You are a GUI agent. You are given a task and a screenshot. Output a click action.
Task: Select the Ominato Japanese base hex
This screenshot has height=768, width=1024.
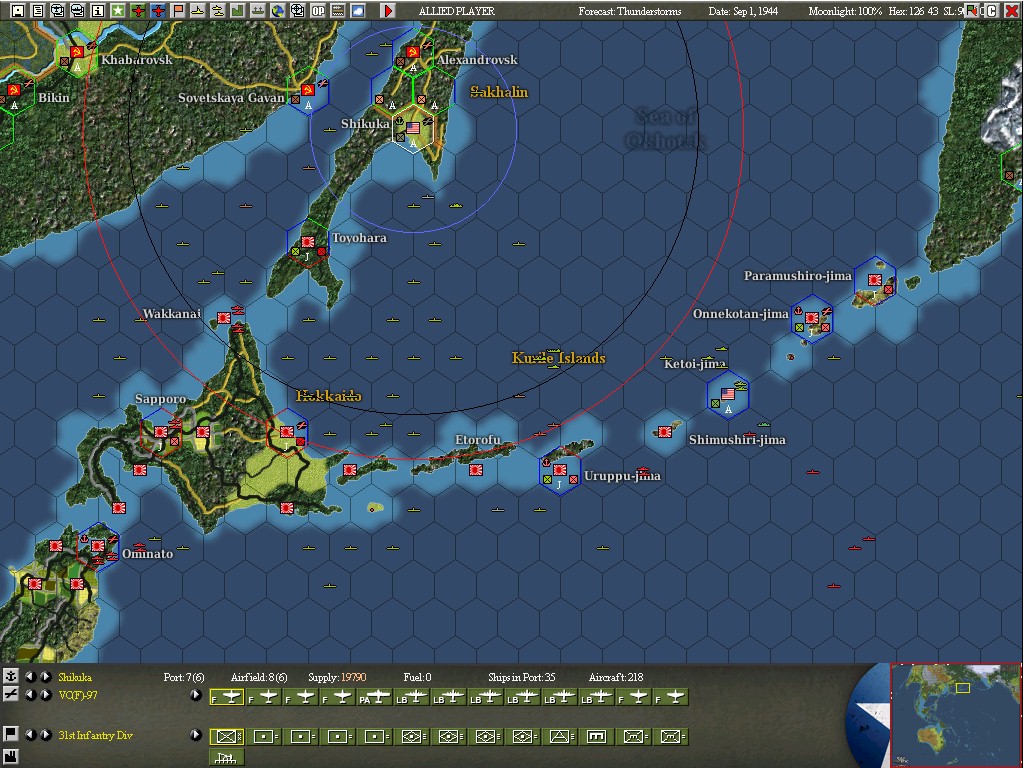point(98,547)
